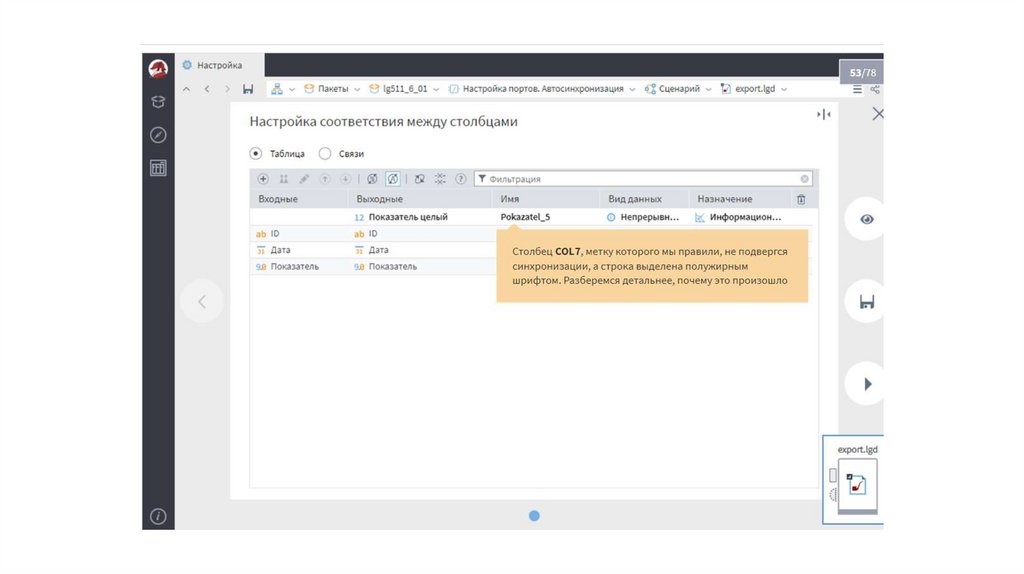Click the collapse panel icon near top right
1024x574 pixels.
tap(824, 115)
